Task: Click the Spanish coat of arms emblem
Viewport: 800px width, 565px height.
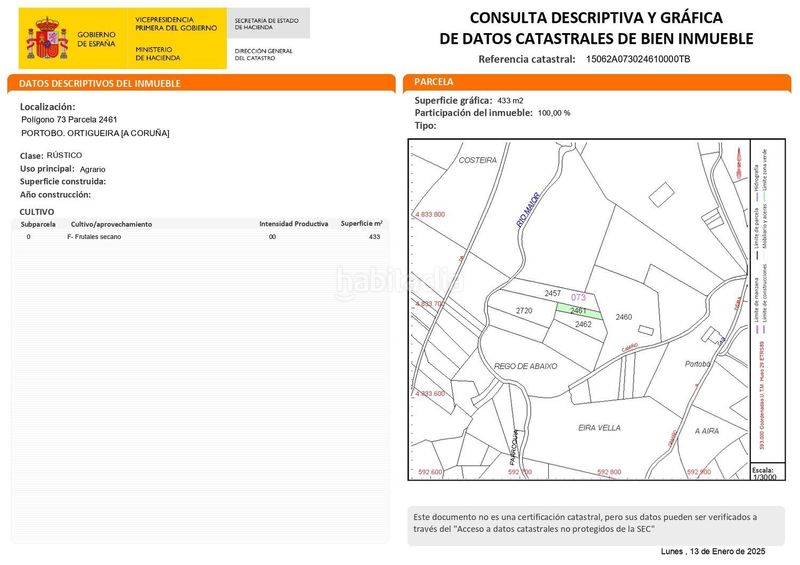Action: coord(47,38)
